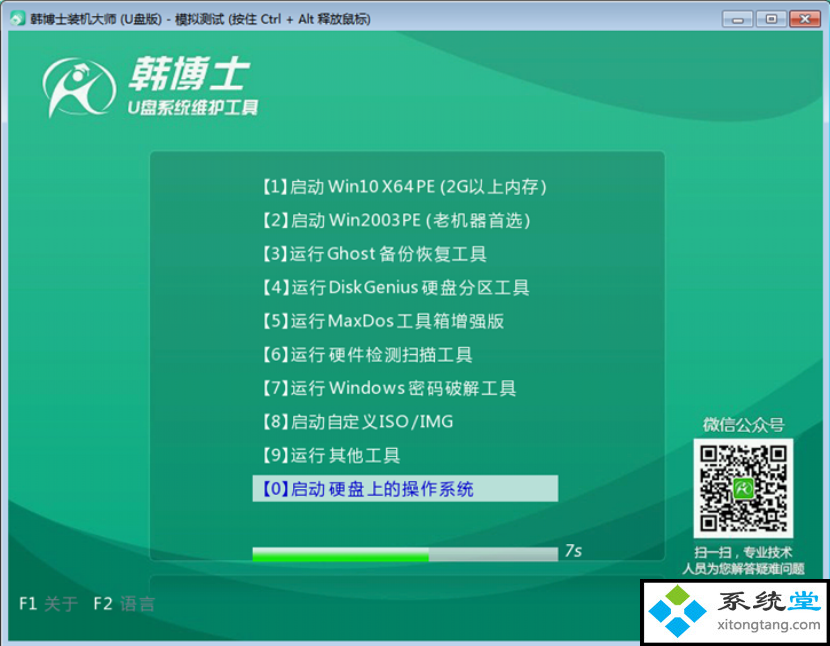Start option 7 Windows password cracking tool
The width and height of the screenshot is (830, 646).
point(389,388)
